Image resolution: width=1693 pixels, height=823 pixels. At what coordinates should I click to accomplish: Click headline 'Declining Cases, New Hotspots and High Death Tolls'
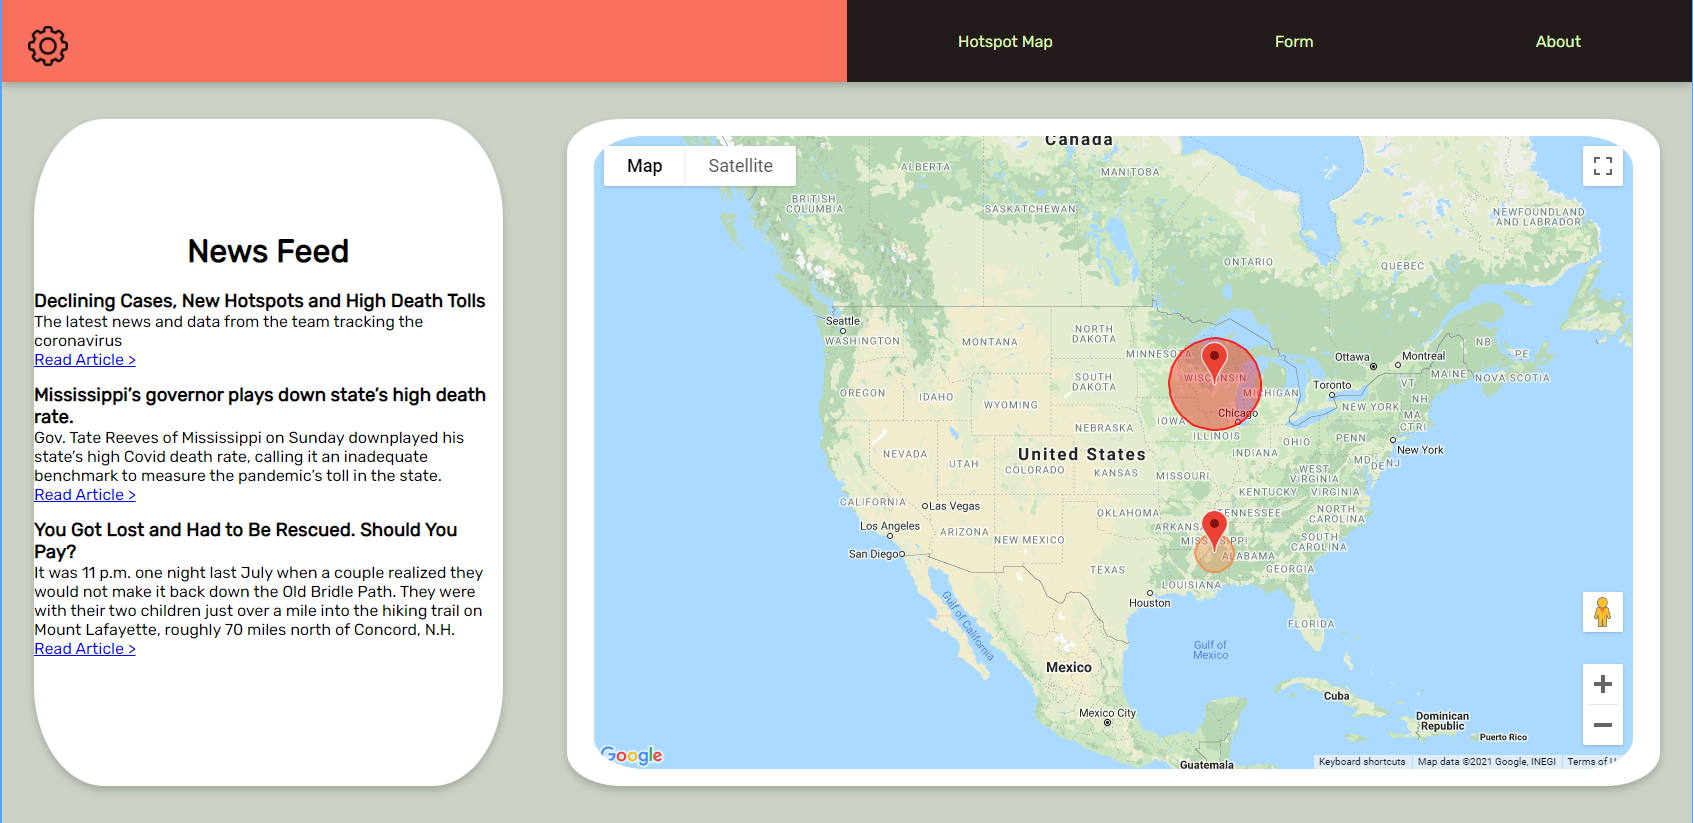coord(260,301)
